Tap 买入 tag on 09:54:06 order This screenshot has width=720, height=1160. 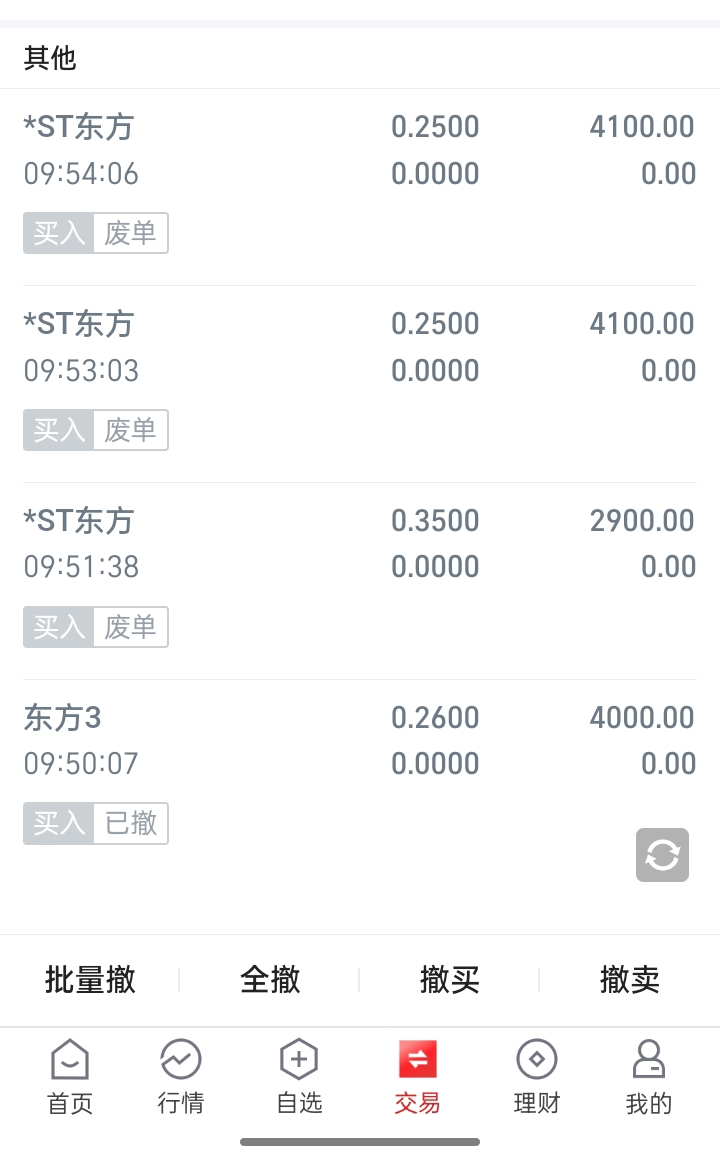(x=58, y=233)
